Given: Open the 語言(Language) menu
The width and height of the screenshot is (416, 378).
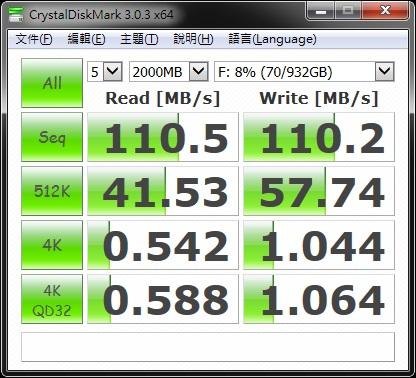Looking at the screenshot, I should (x=272, y=39).
